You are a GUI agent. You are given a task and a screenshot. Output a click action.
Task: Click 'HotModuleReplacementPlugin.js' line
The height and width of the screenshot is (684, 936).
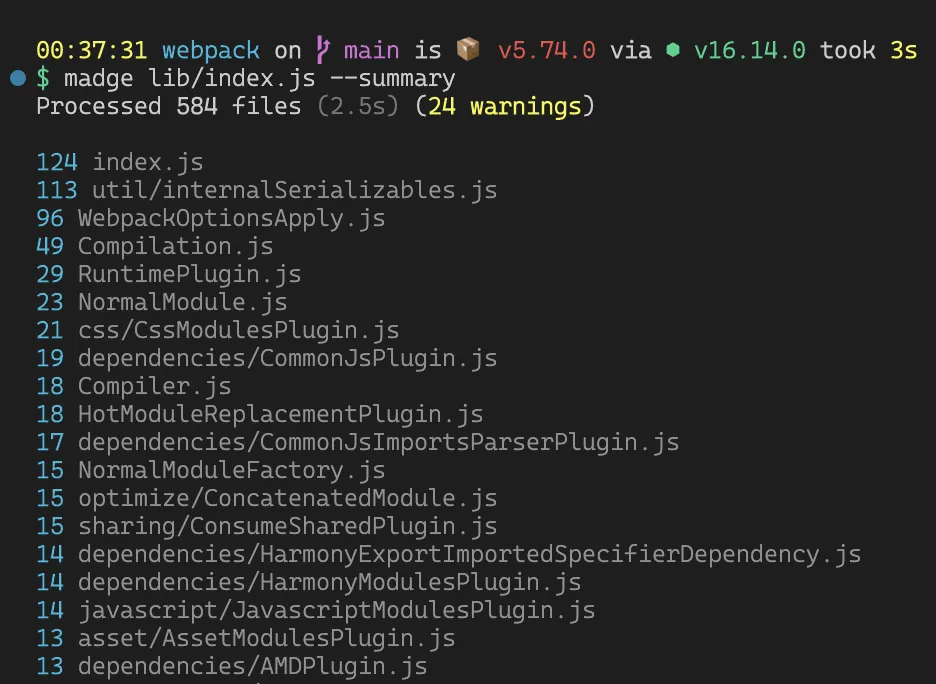(x=260, y=414)
